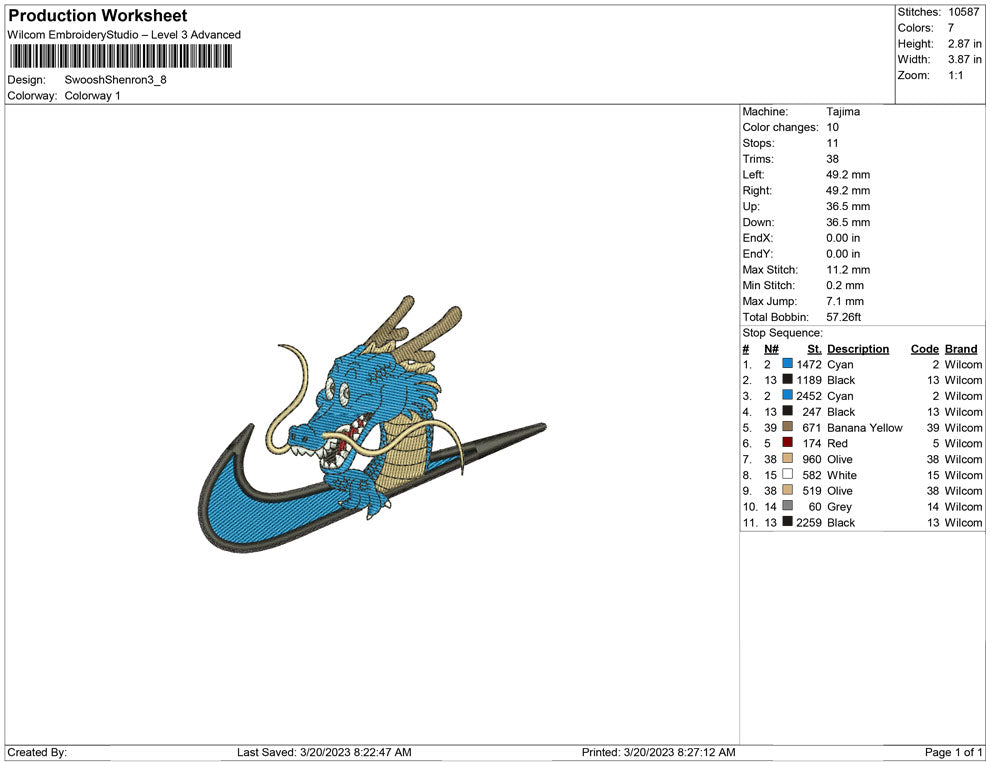Click the 'Grey' description in row 10

[839, 506]
